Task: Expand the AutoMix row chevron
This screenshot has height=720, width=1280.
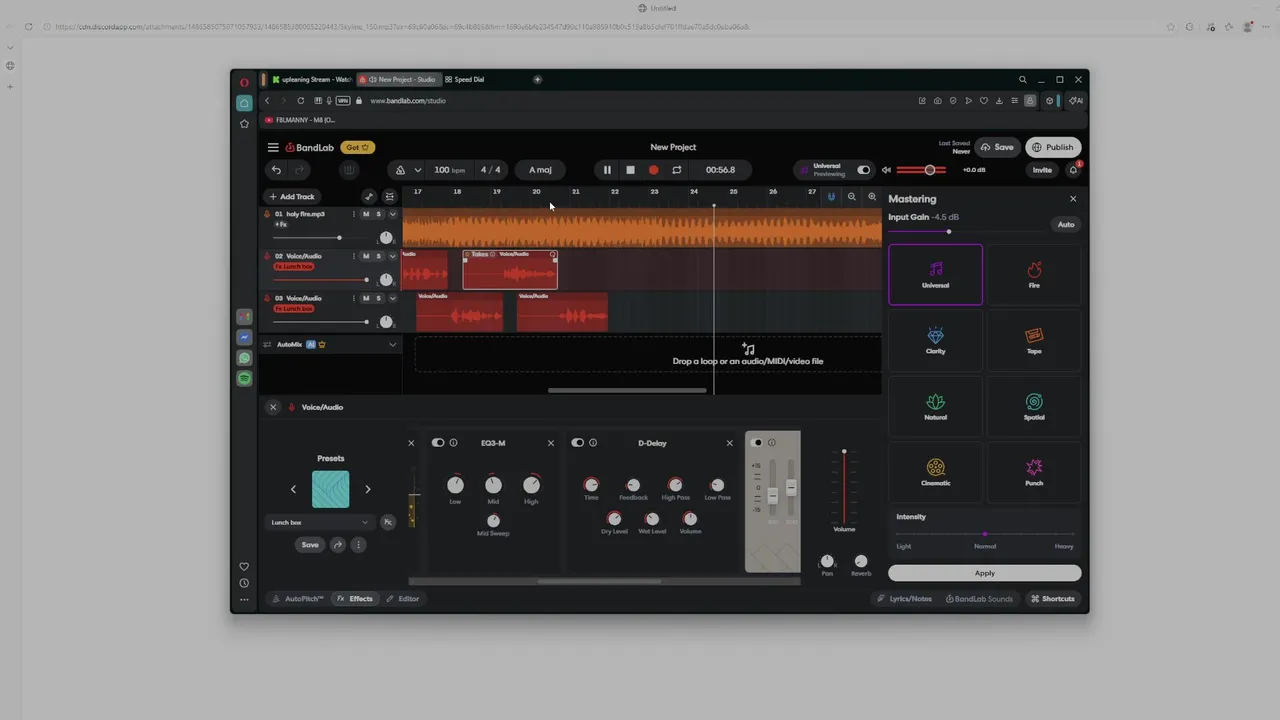Action: pyautogui.click(x=392, y=344)
